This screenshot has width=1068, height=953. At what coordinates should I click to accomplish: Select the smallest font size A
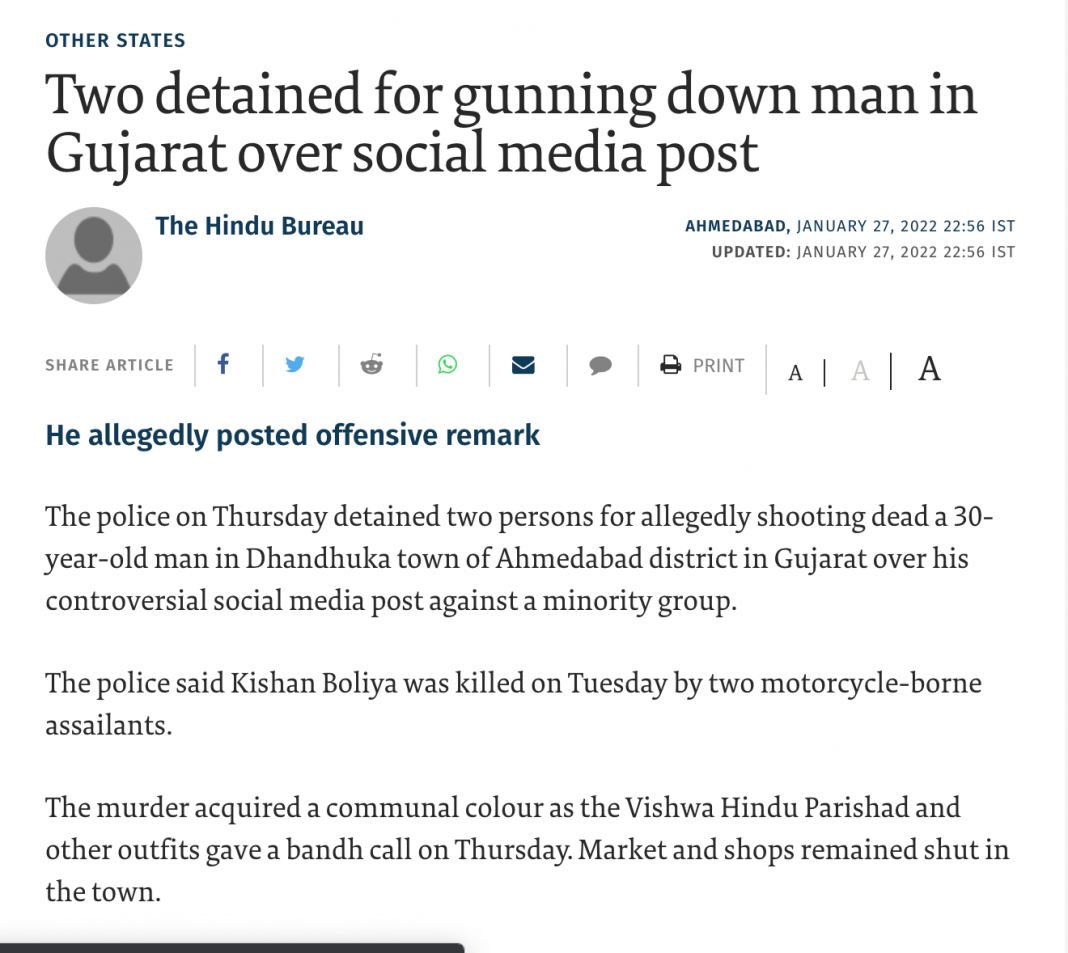(795, 373)
